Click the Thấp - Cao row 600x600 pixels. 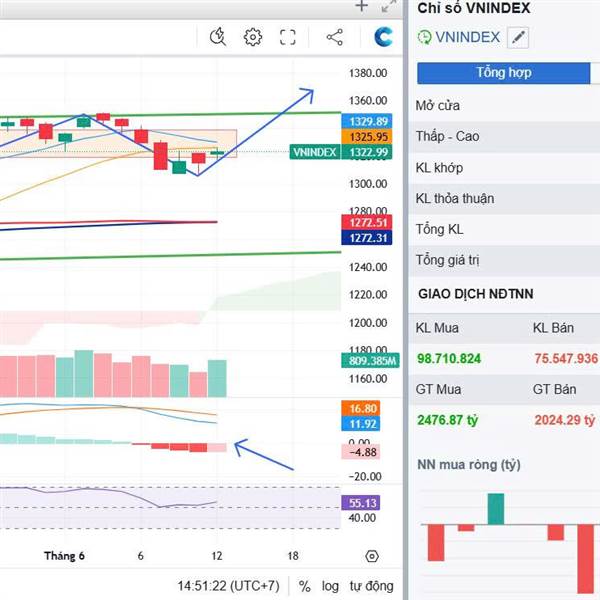[x=504, y=137]
